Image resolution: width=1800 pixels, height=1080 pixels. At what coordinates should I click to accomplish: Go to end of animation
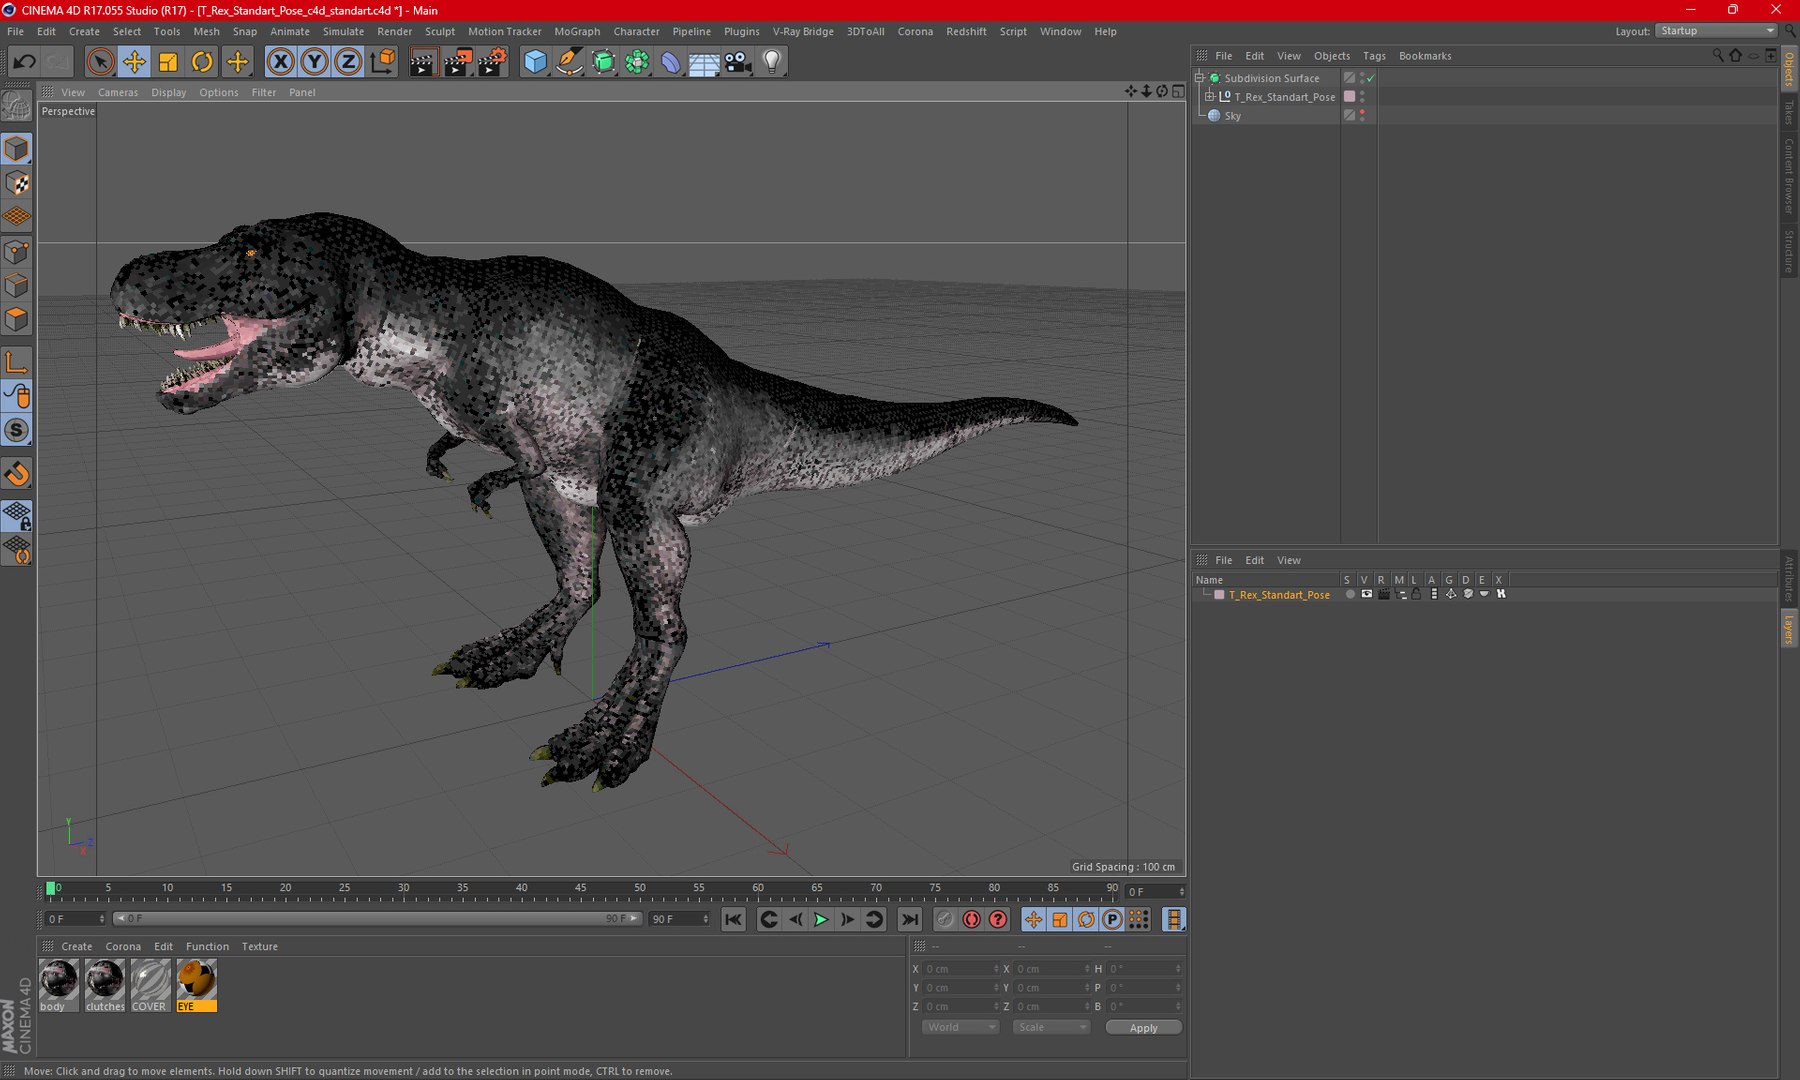909,919
